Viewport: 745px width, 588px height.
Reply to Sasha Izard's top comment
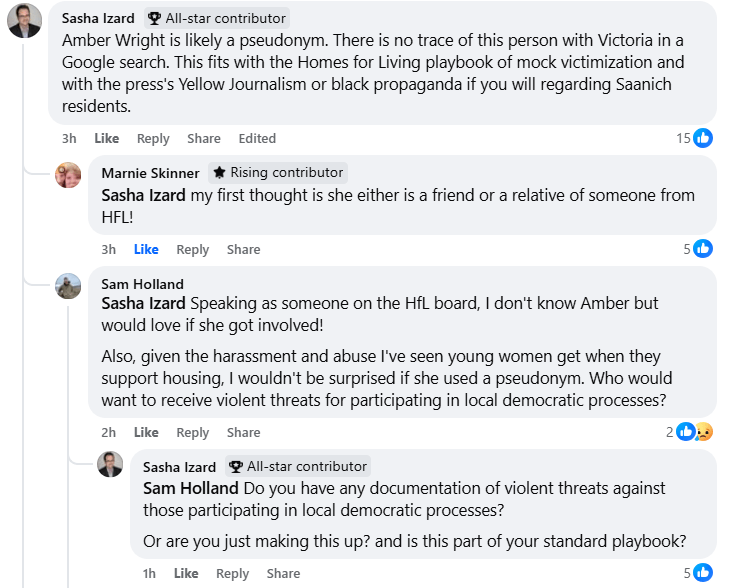click(x=153, y=138)
